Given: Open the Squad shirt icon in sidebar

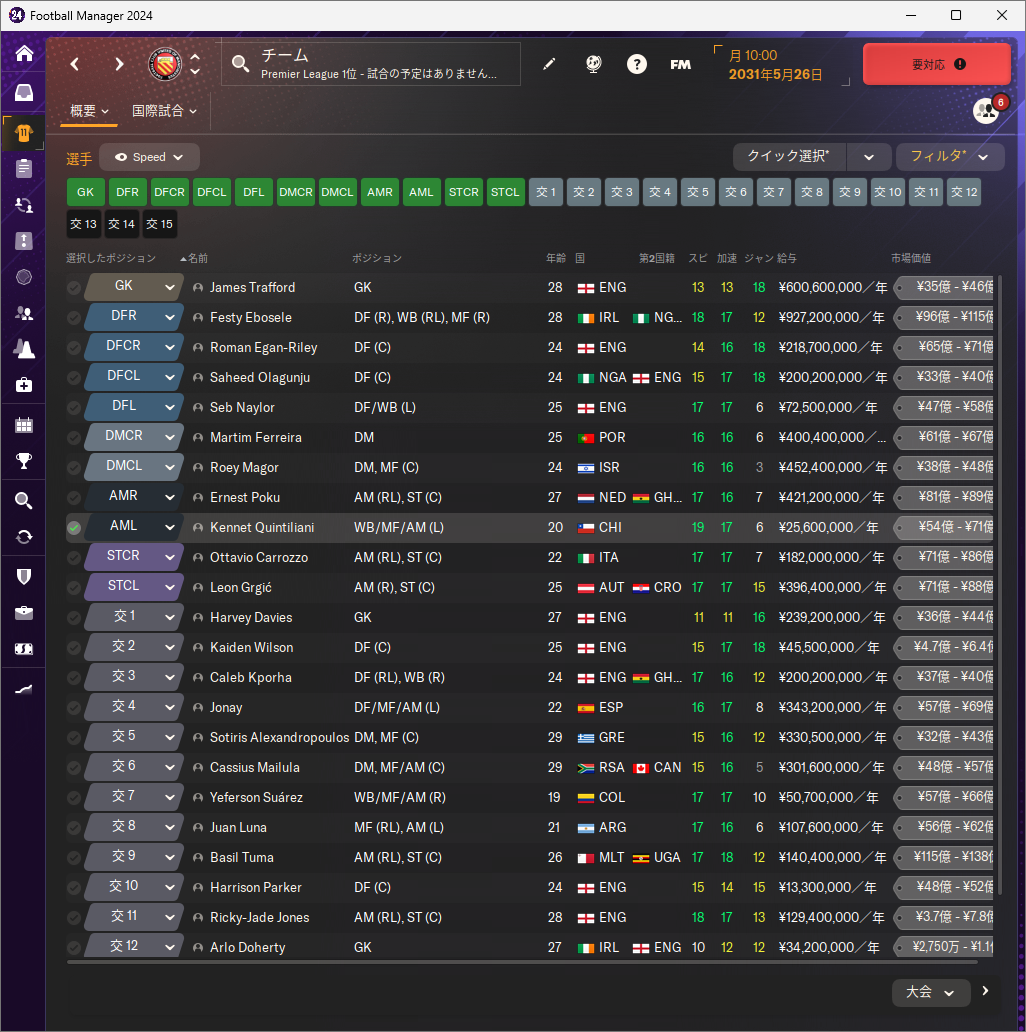Looking at the screenshot, I should (24, 134).
